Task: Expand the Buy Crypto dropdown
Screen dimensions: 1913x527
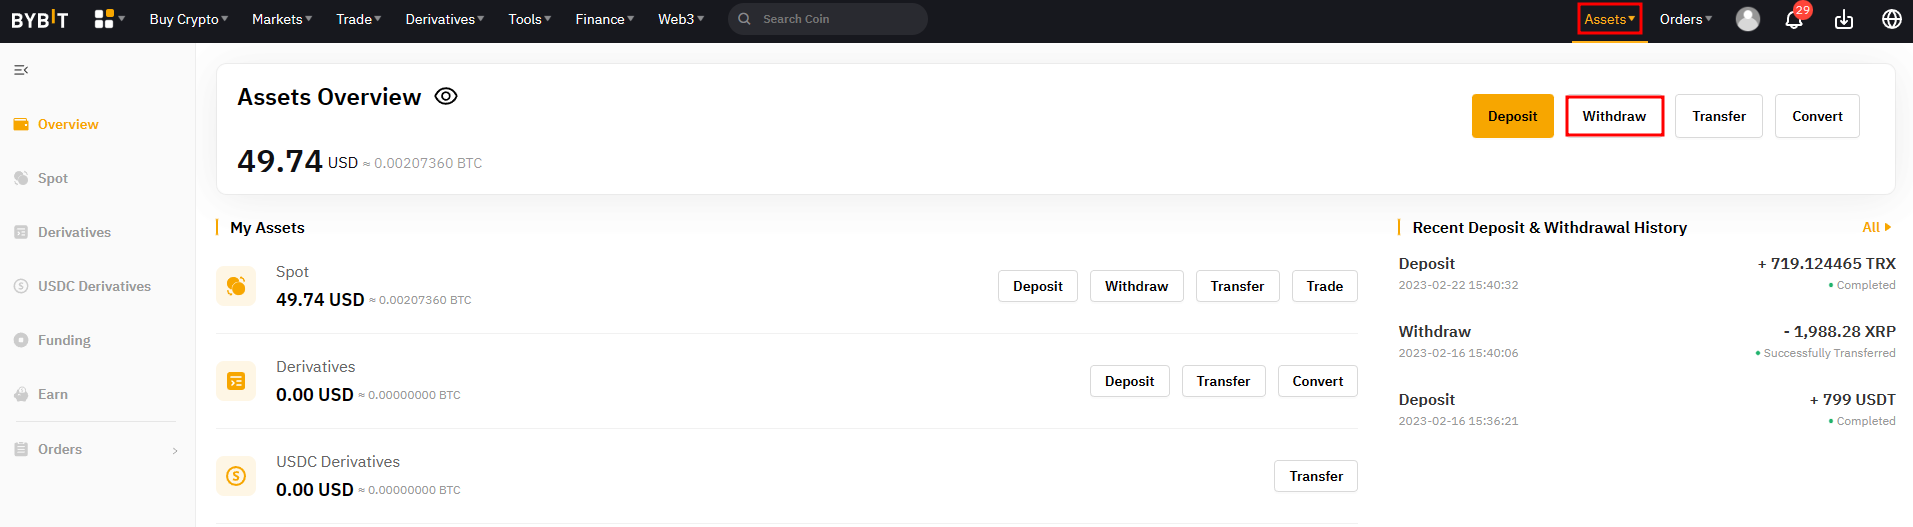Action: click(x=188, y=19)
